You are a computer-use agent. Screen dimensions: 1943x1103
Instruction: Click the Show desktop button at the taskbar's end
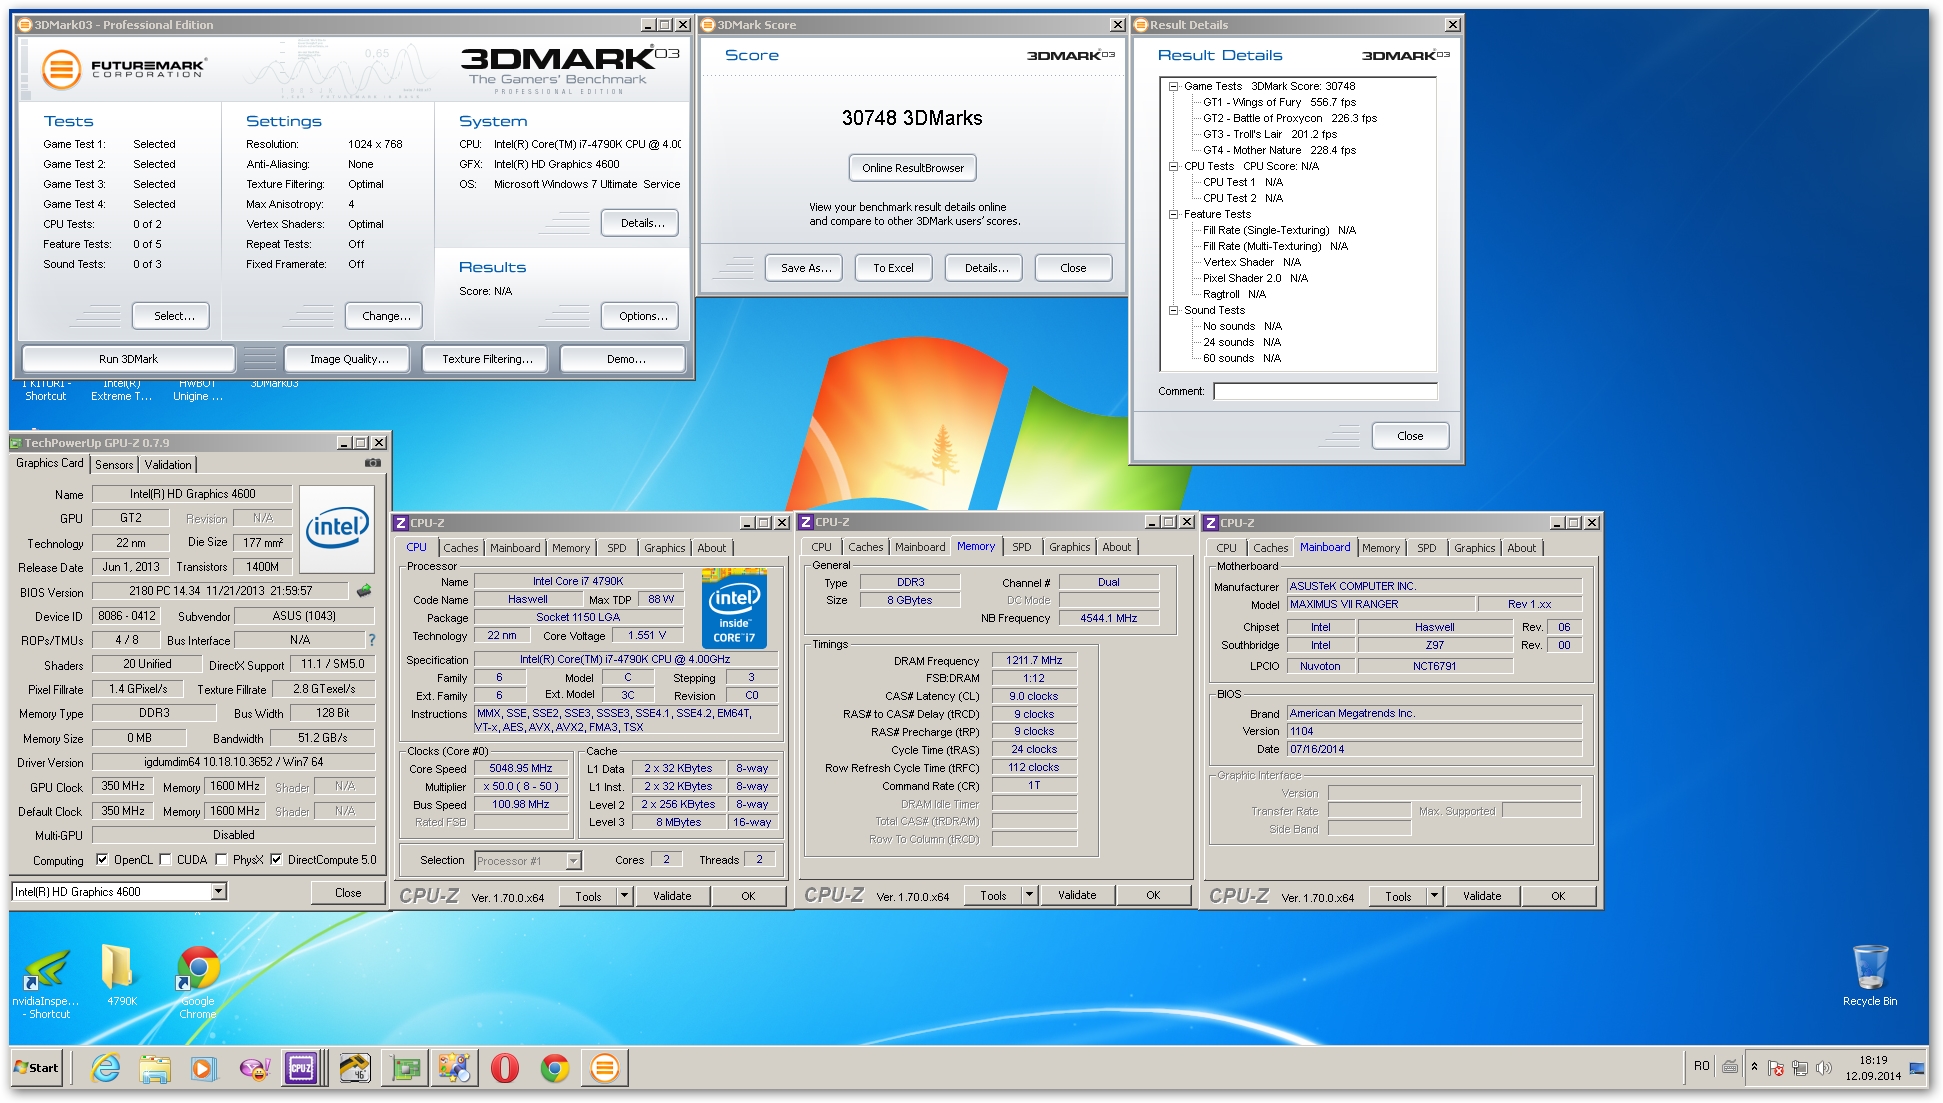[x=1918, y=1068]
